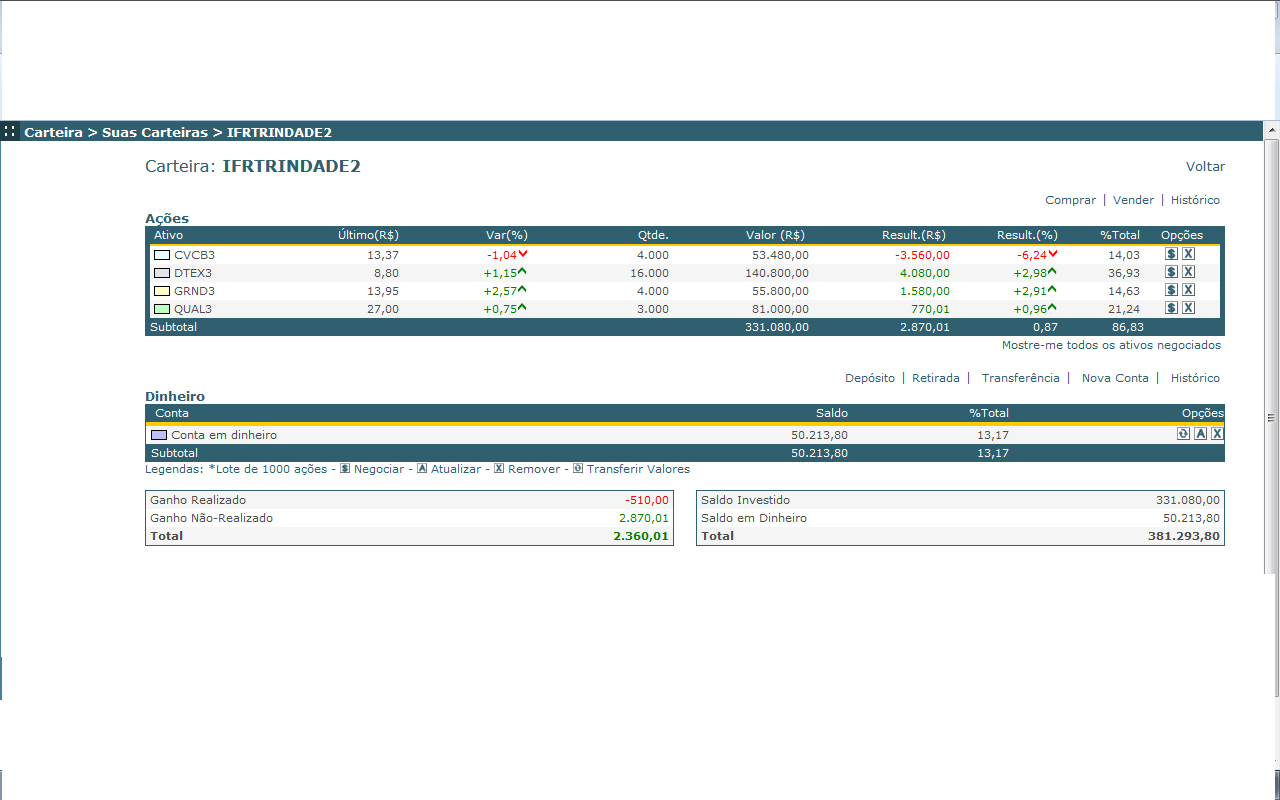Click Mostre-me todos os ativos negociados
1280x800 pixels.
coord(1111,345)
